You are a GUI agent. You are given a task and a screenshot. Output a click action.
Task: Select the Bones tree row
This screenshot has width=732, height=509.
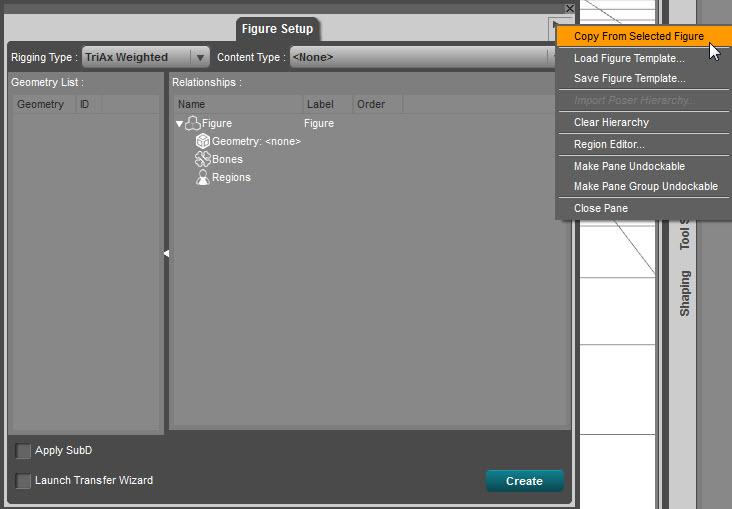tap(370, 159)
